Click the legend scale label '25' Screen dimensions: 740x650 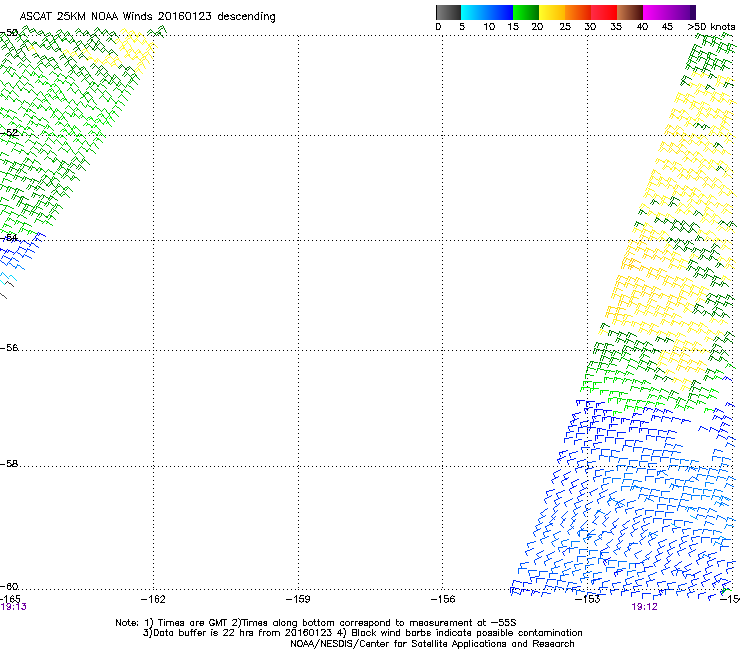click(x=565, y=27)
